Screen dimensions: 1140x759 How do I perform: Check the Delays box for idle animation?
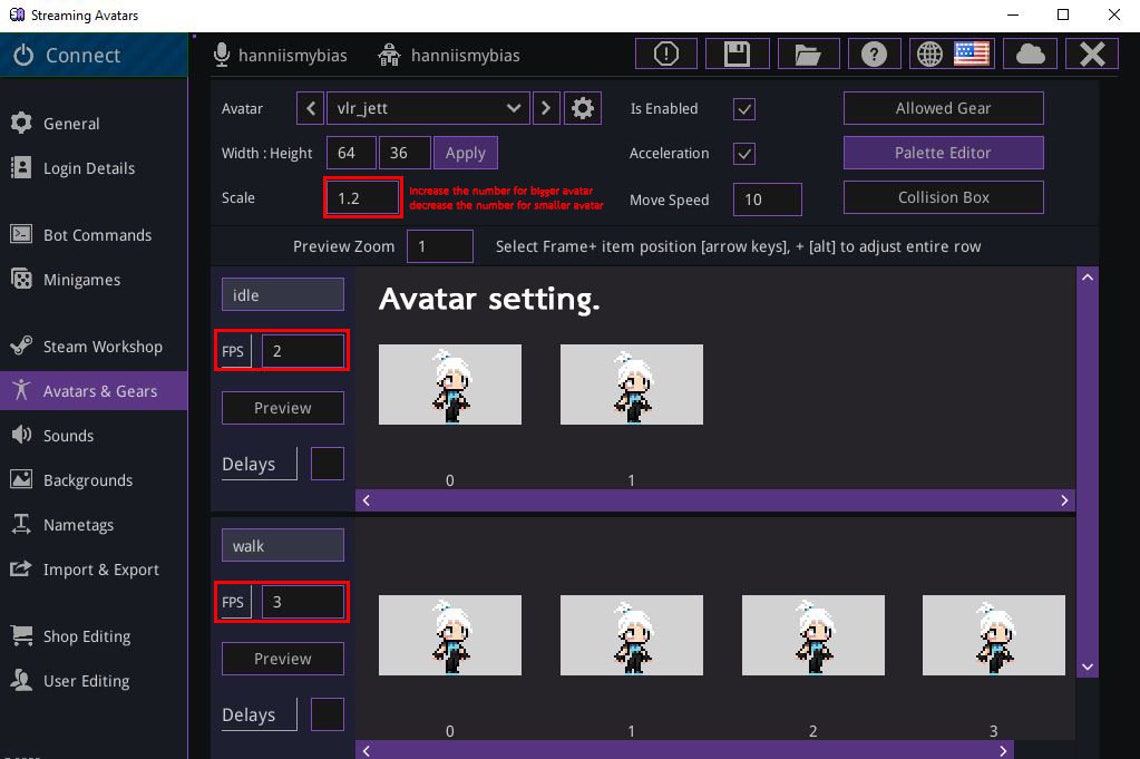tap(327, 463)
